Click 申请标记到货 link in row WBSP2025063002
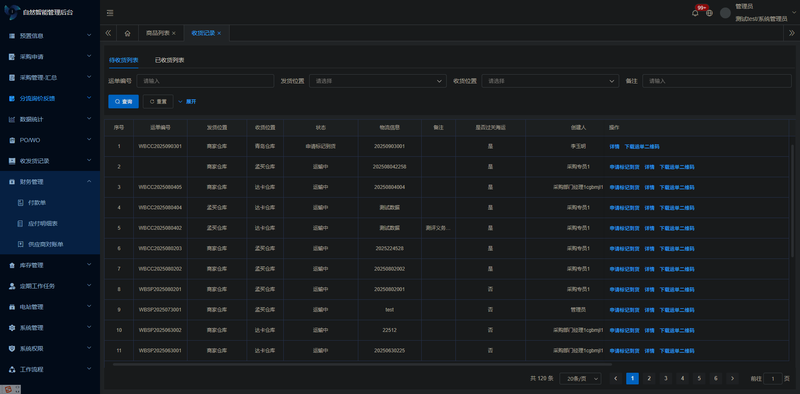The height and width of the screenshot is (394, 800). 624,330
